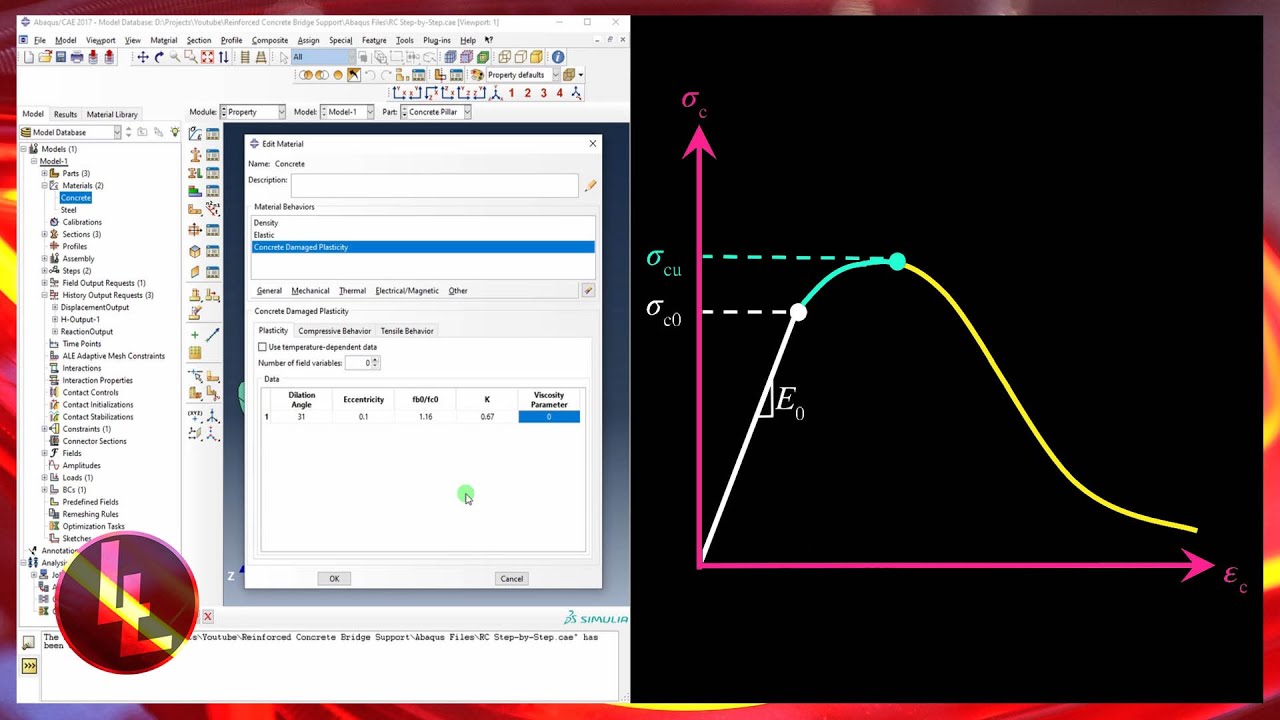Expand the Parts (3) tree node
Viewport: 1280px width, 720px height.
click(x=44, y=173)
